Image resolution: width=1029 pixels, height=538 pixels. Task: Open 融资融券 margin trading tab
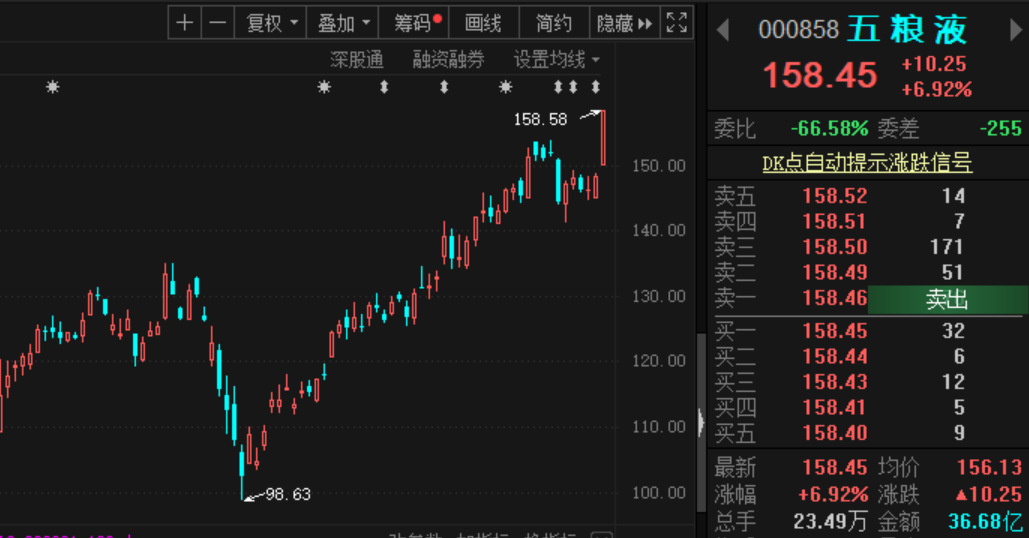[x=448, y=60]
